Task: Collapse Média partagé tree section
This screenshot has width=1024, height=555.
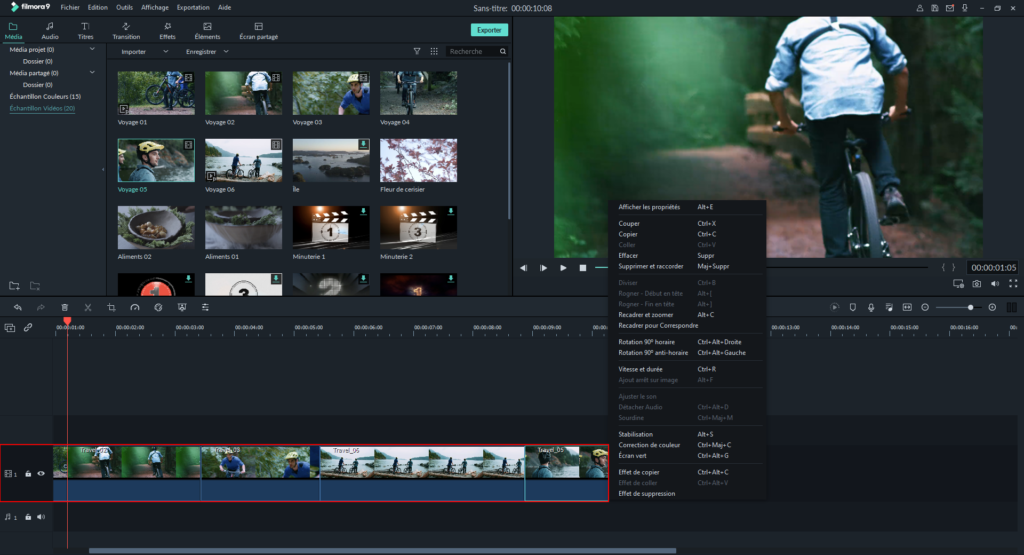Action: (x=92, y=73)
